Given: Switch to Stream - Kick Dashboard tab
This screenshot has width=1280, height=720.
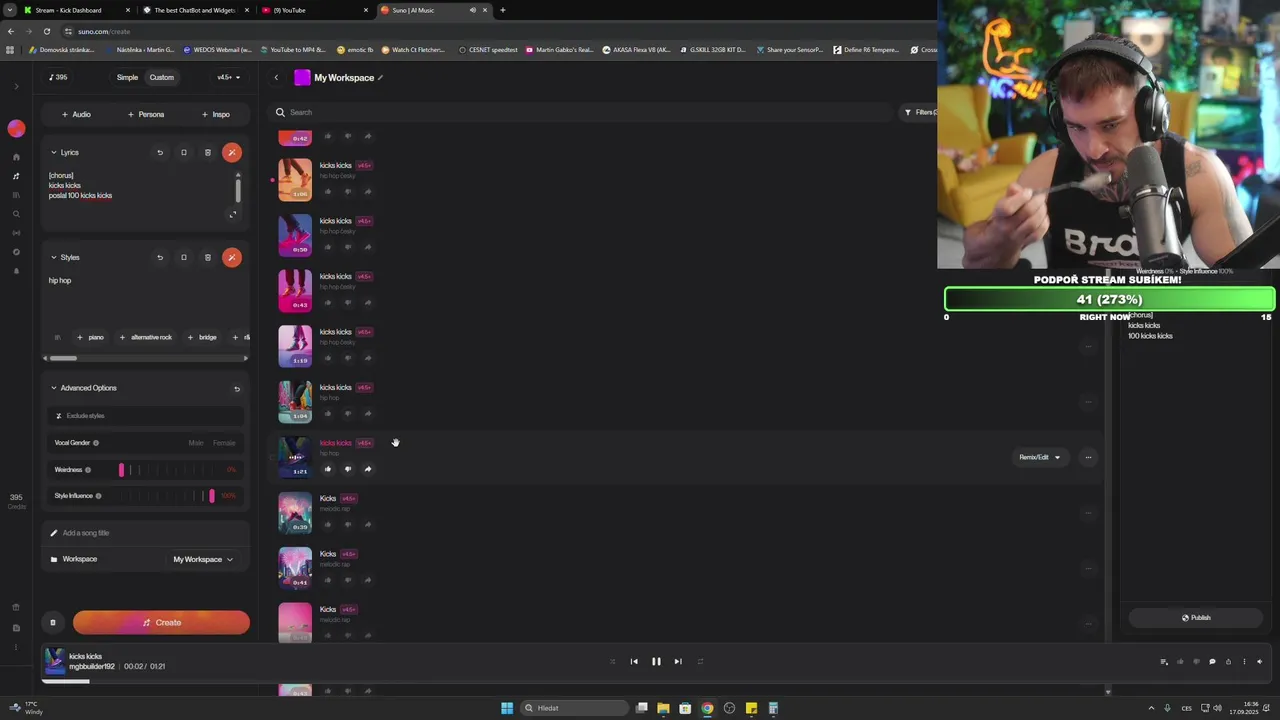Looking at the screenshot, I should coord(79,10).
